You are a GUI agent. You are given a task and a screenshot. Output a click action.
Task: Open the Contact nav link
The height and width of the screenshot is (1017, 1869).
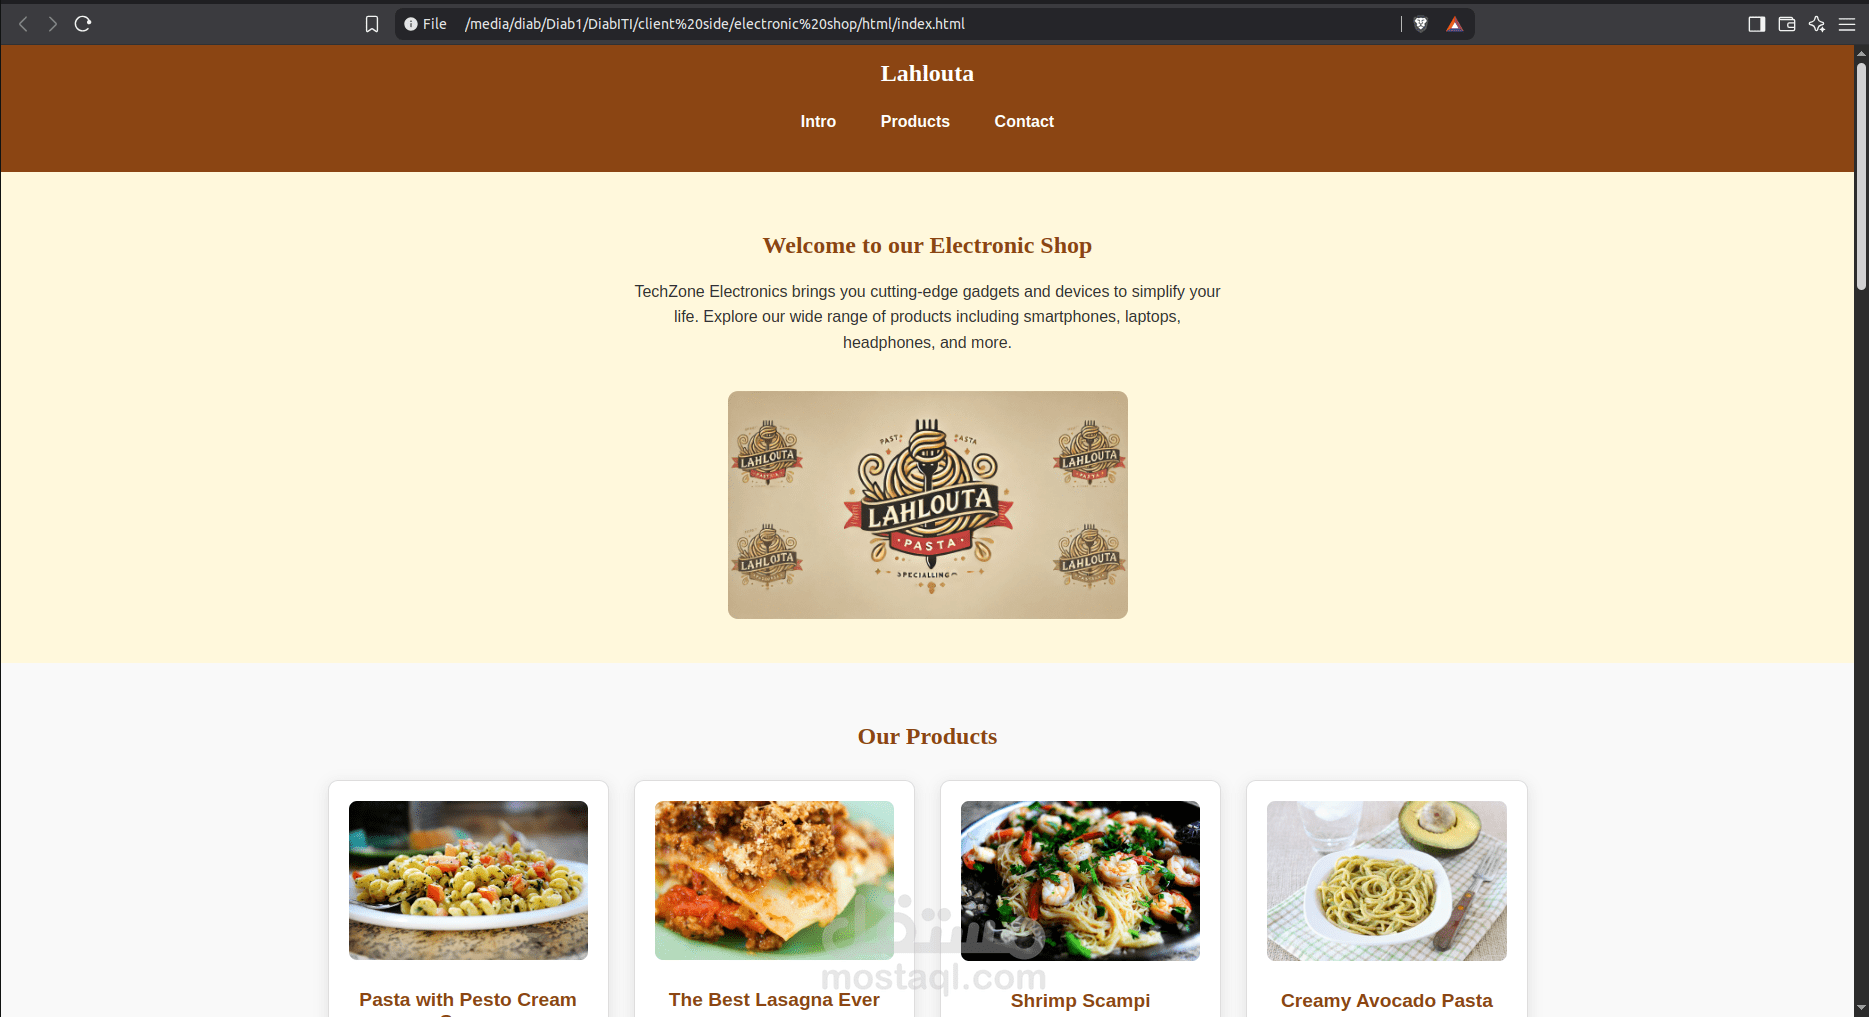point(1024,121)
